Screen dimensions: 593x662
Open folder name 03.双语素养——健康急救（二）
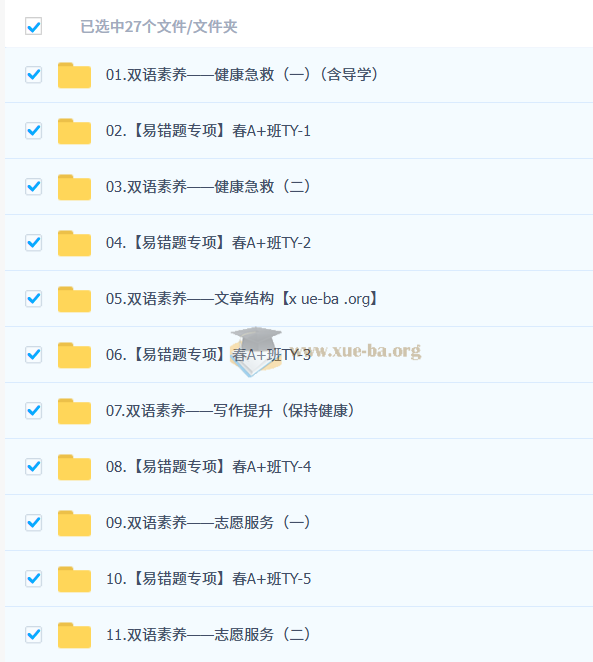click(208, 187)
